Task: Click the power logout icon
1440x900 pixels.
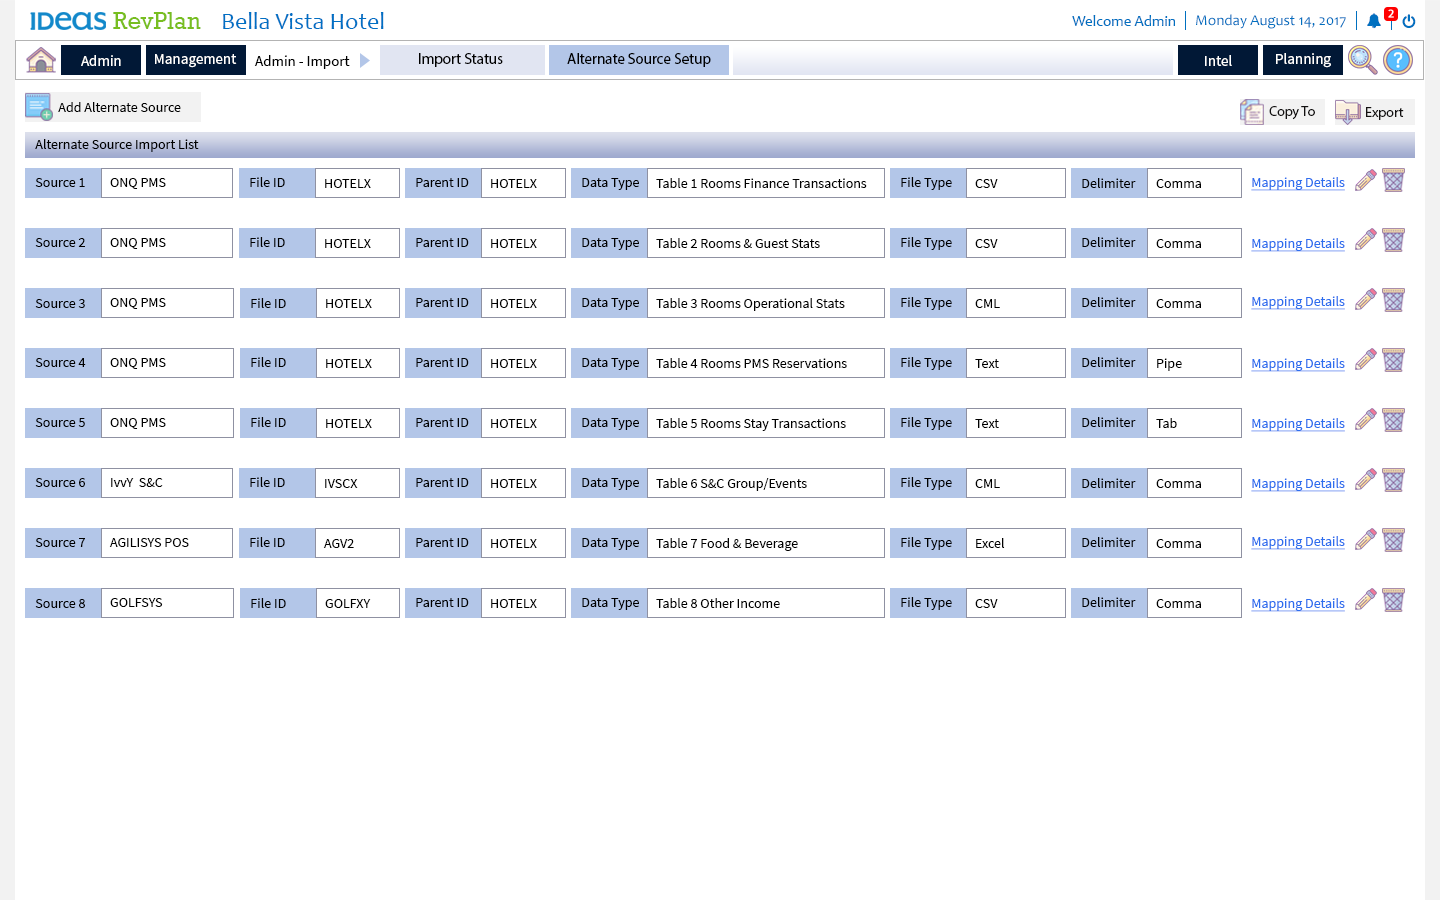Action: pos(1409,21)
